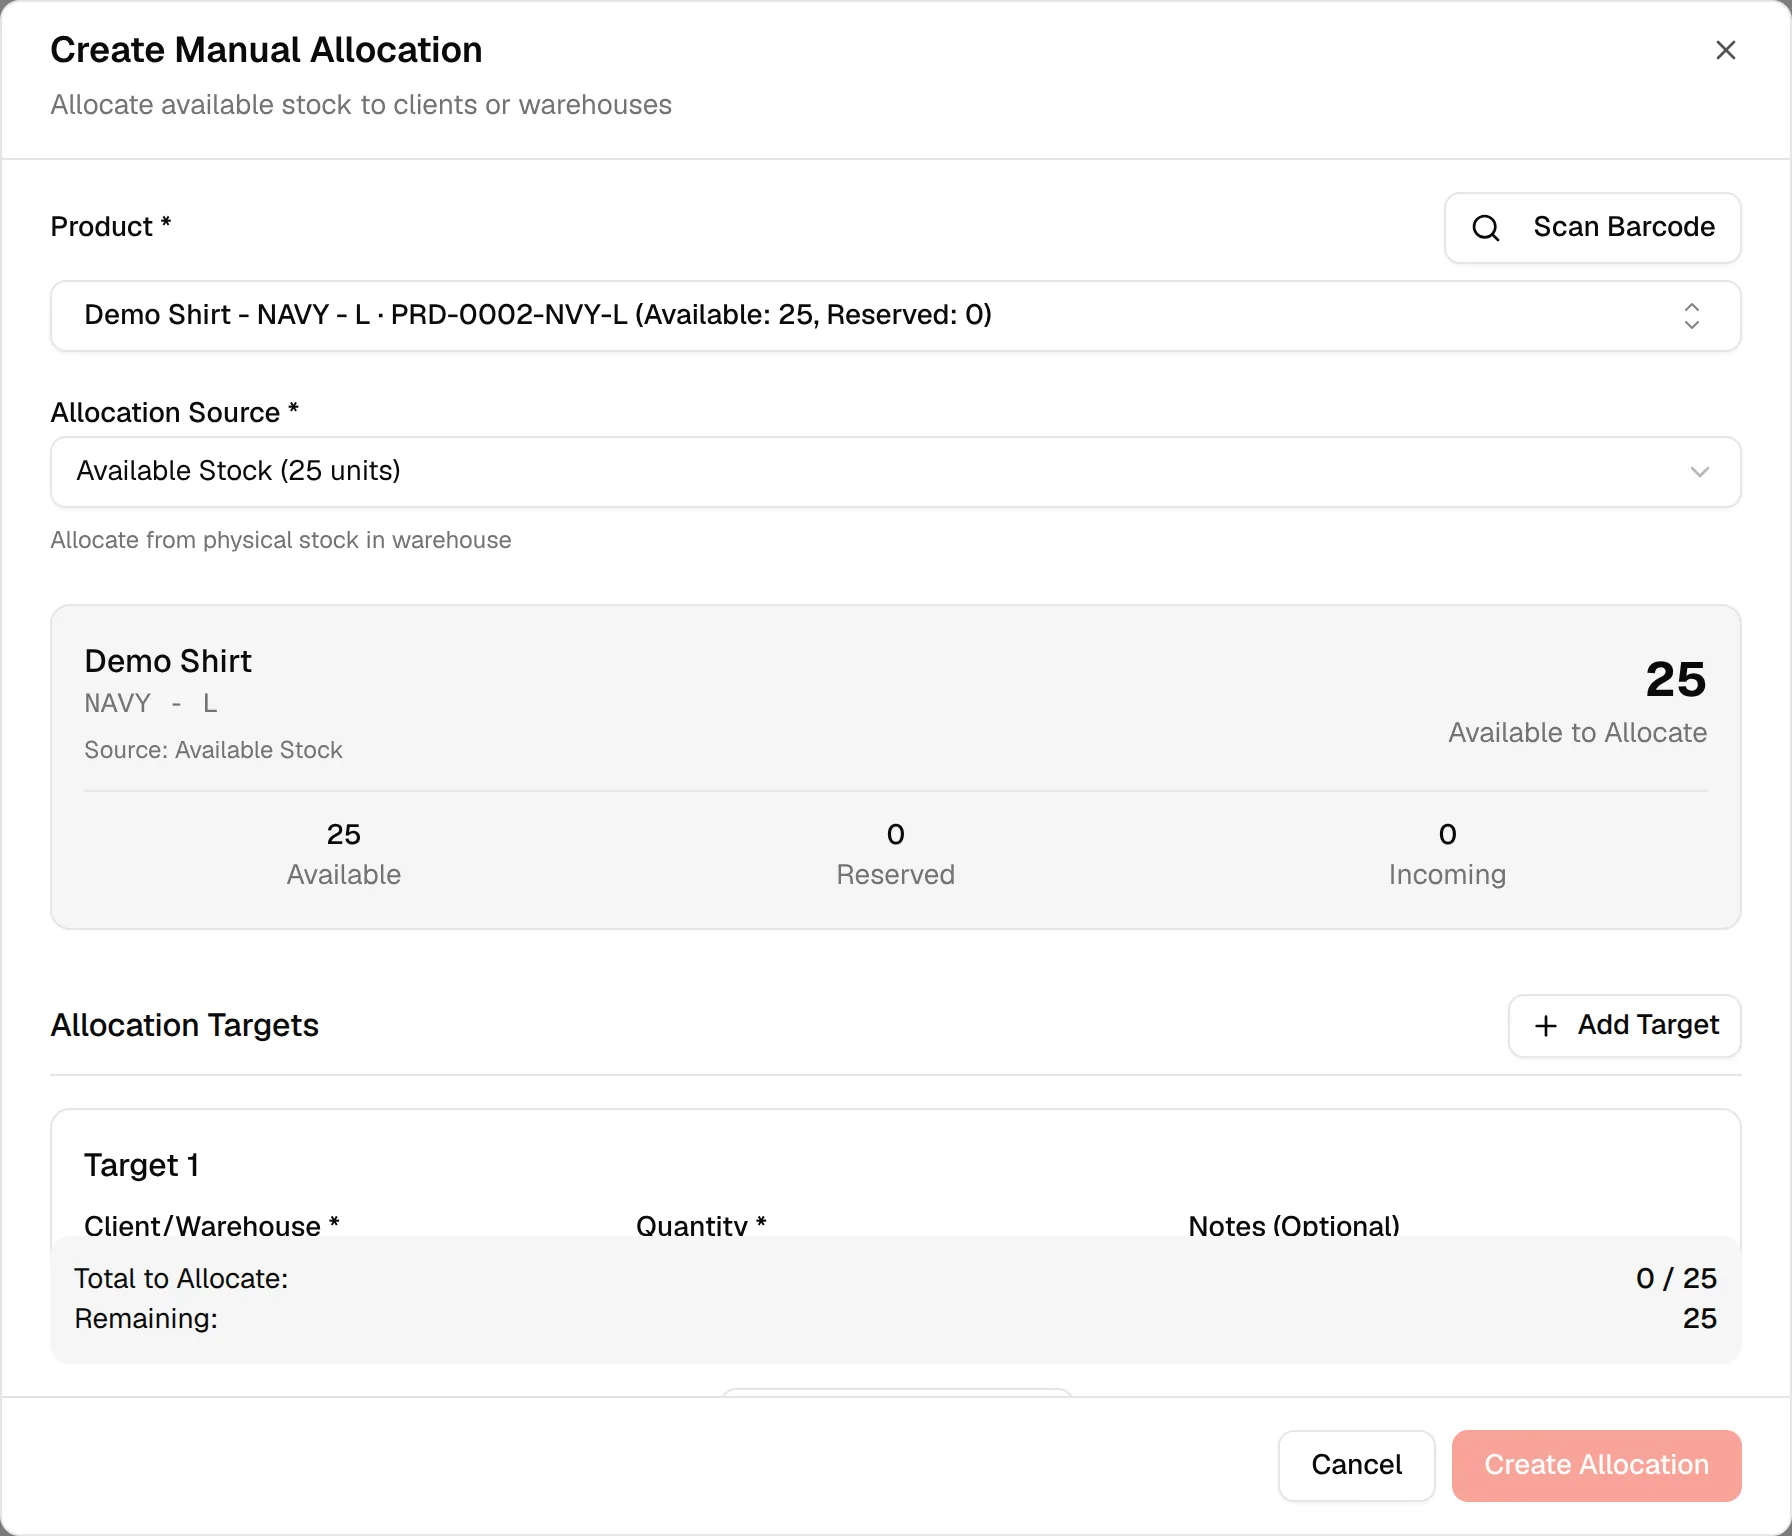This screenshot has height=1536, width=1792.
Task: Click the plus icon beside Add Target
Action: 1545,1026
